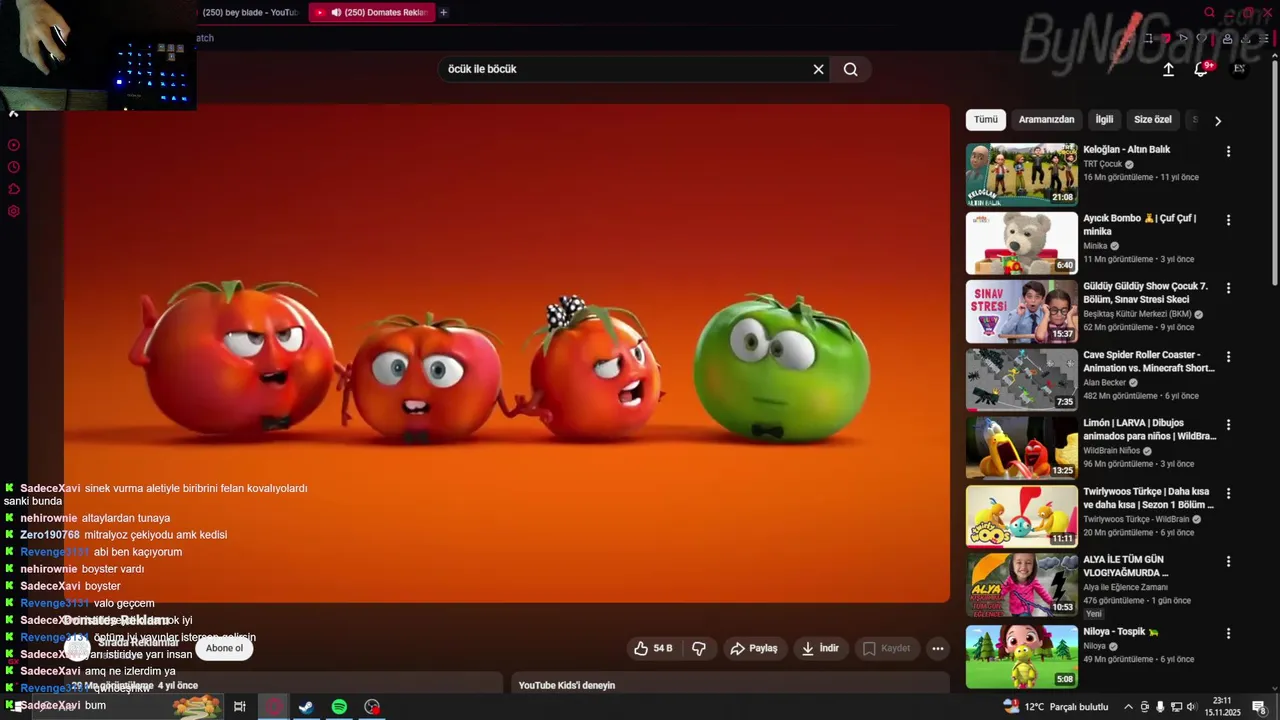1280x720 pixels.
Task: Open the OBS icon in taskbar
Action: point(372,707)
